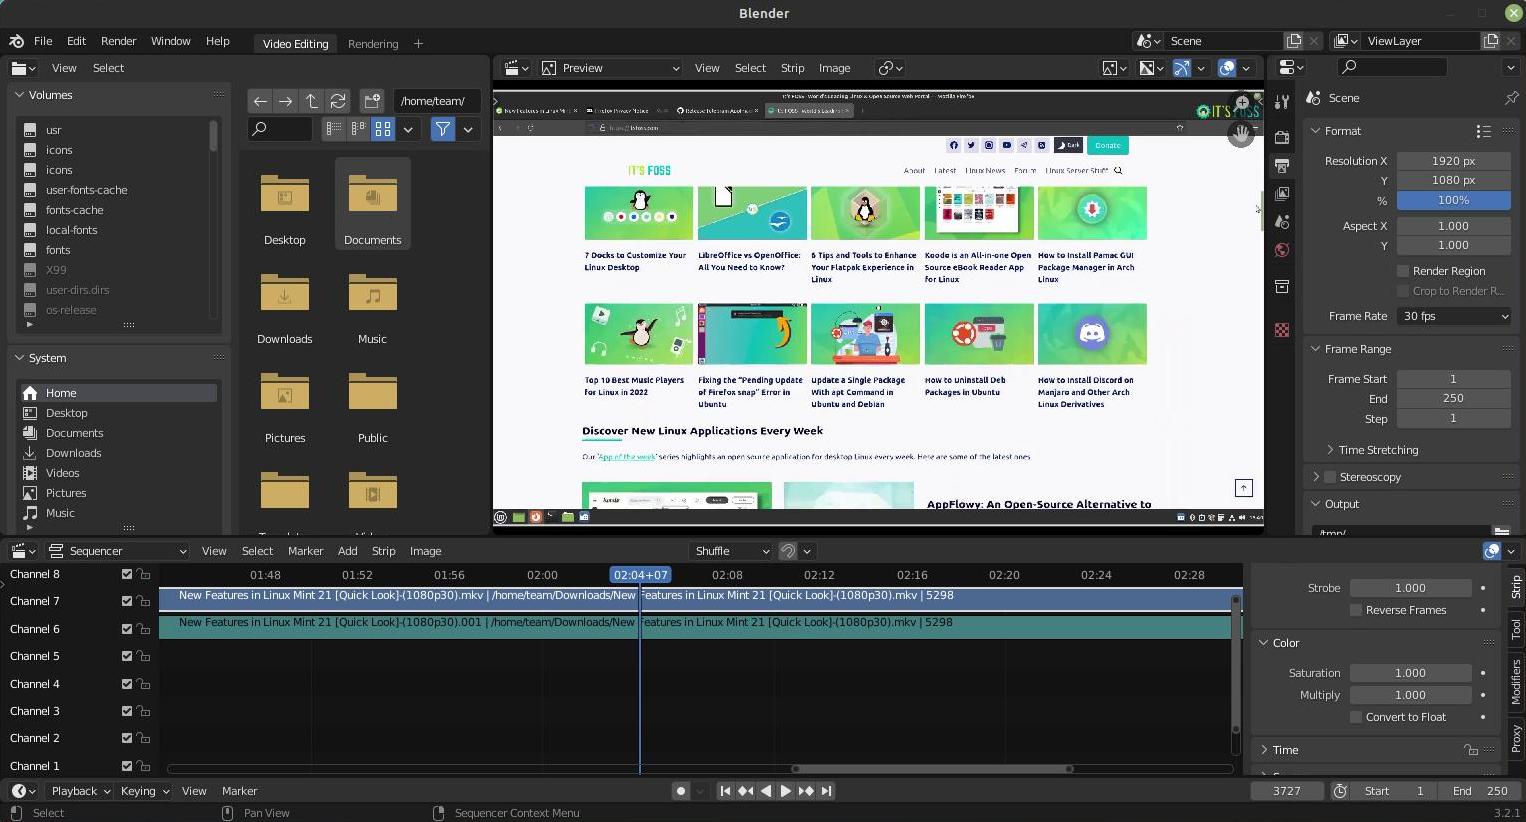Play animation in reverse
This screenshot has height=822, width=1526.
(766, 791)
